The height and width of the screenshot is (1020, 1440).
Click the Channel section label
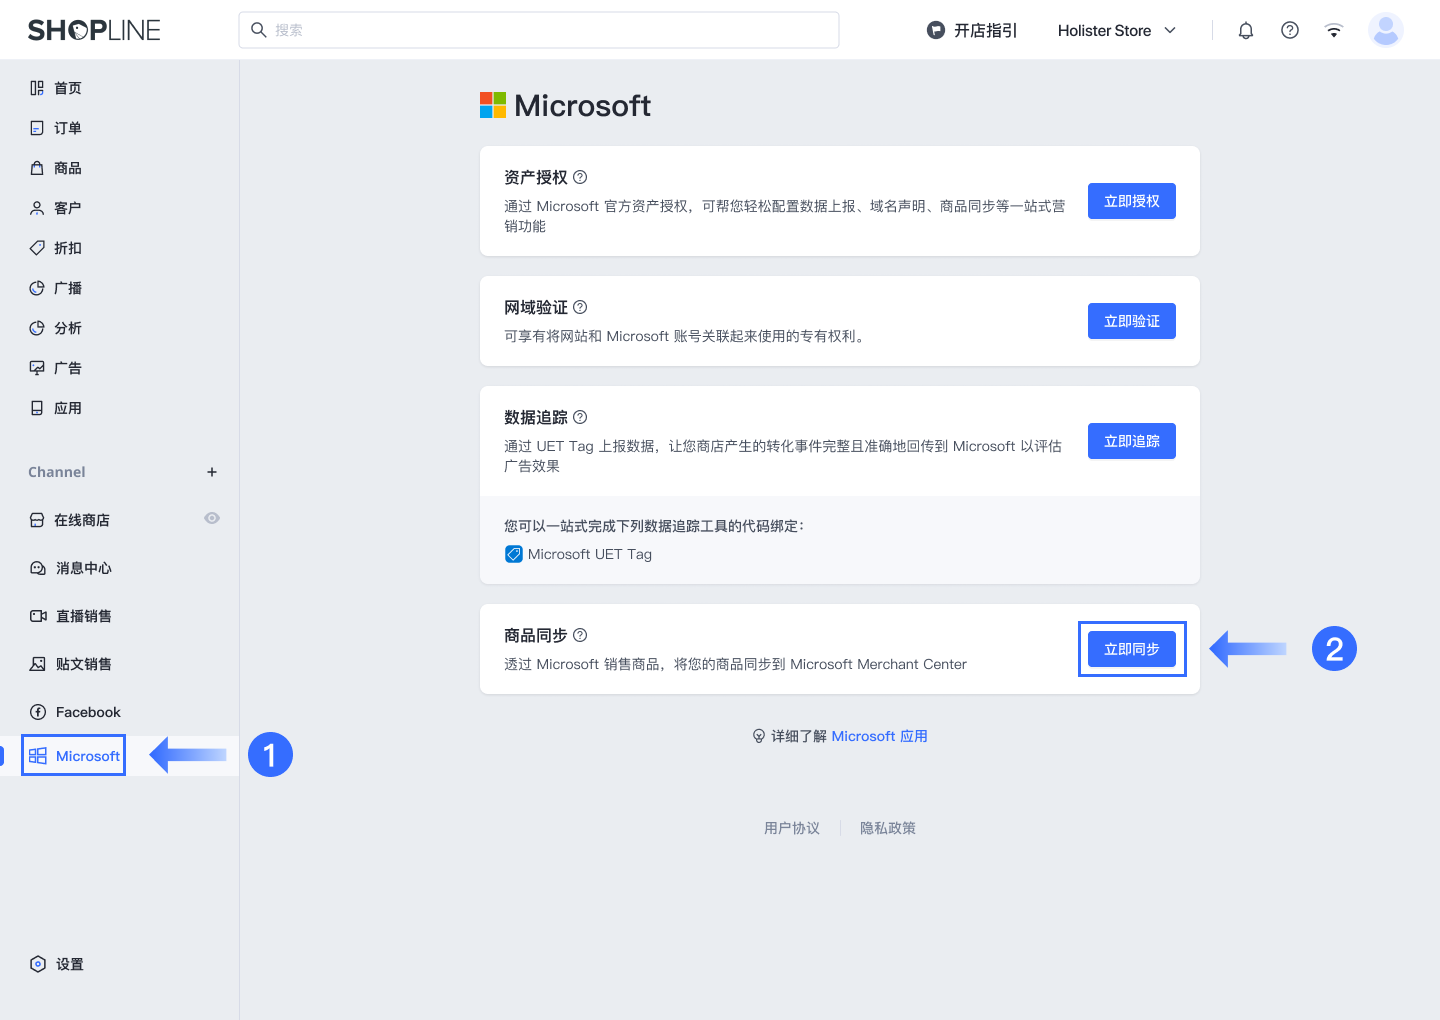click(x=57, y=472)
